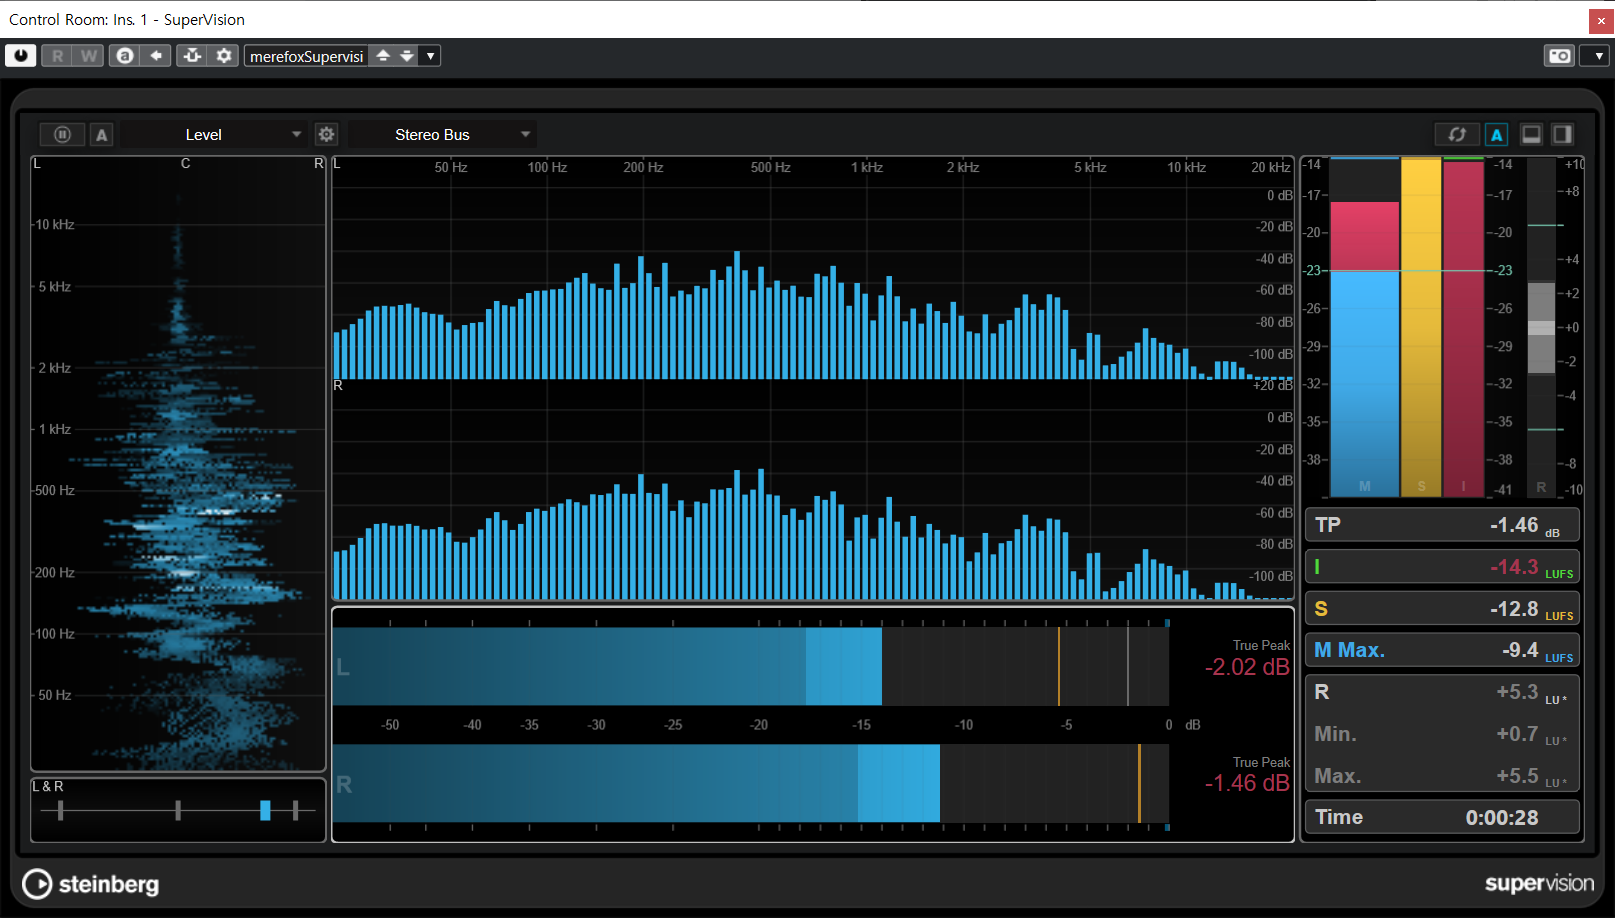Click the reset values circular-arrows icon
The width and height of the screenshot is (1615, 918).
tap(1457, 135)
